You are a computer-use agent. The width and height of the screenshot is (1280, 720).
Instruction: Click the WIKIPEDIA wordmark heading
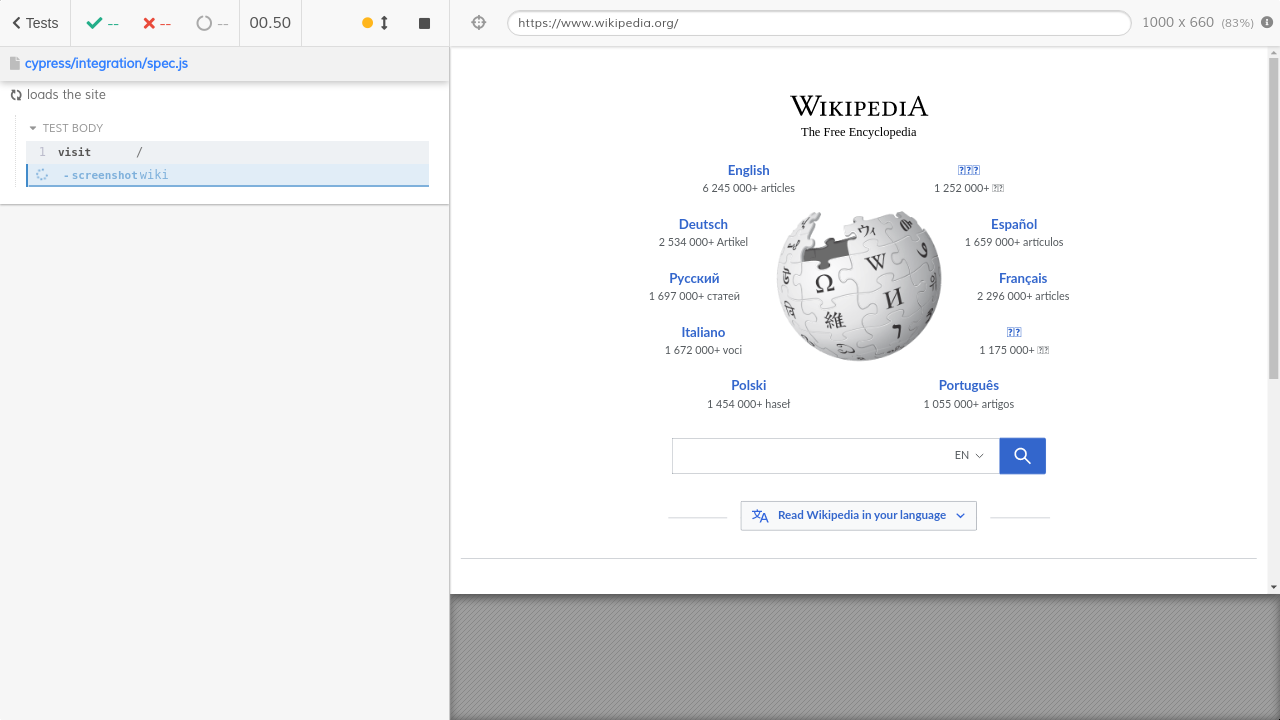pyautogui.click(x=859, y=106)
